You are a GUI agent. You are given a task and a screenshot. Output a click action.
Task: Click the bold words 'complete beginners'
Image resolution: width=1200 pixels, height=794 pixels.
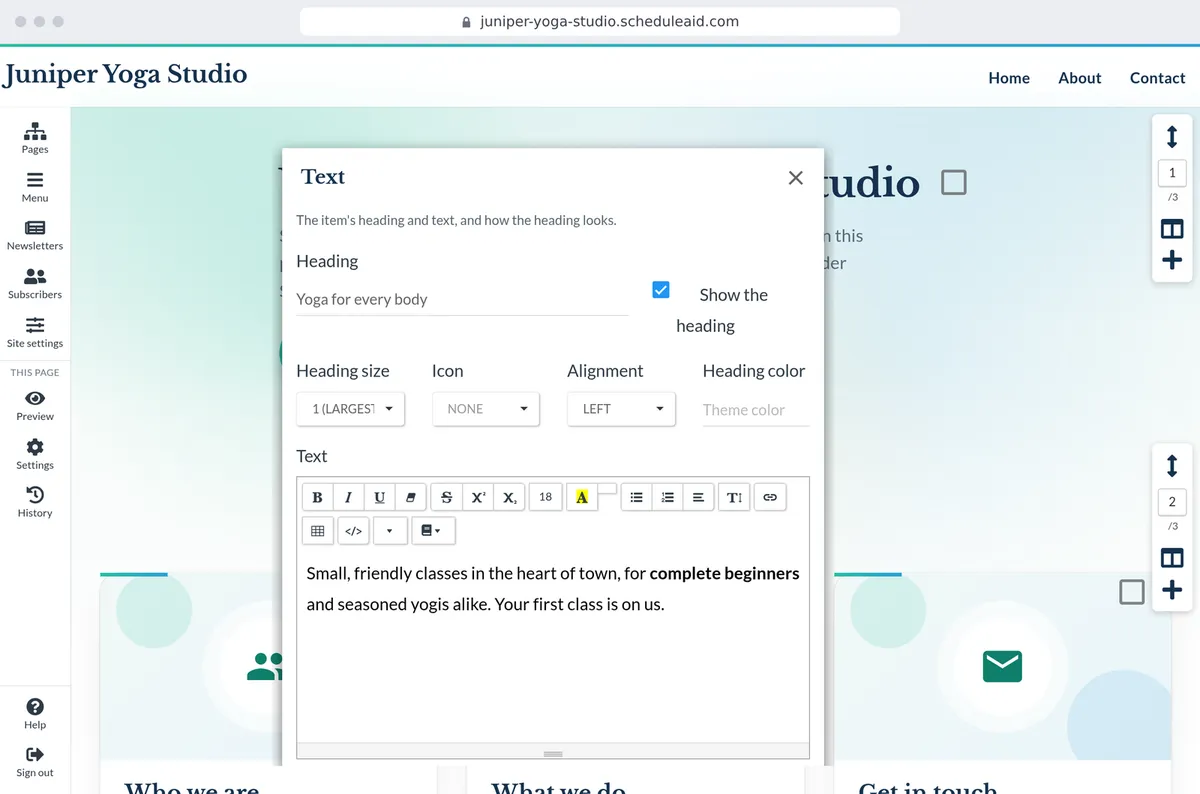tap(724, 574)
